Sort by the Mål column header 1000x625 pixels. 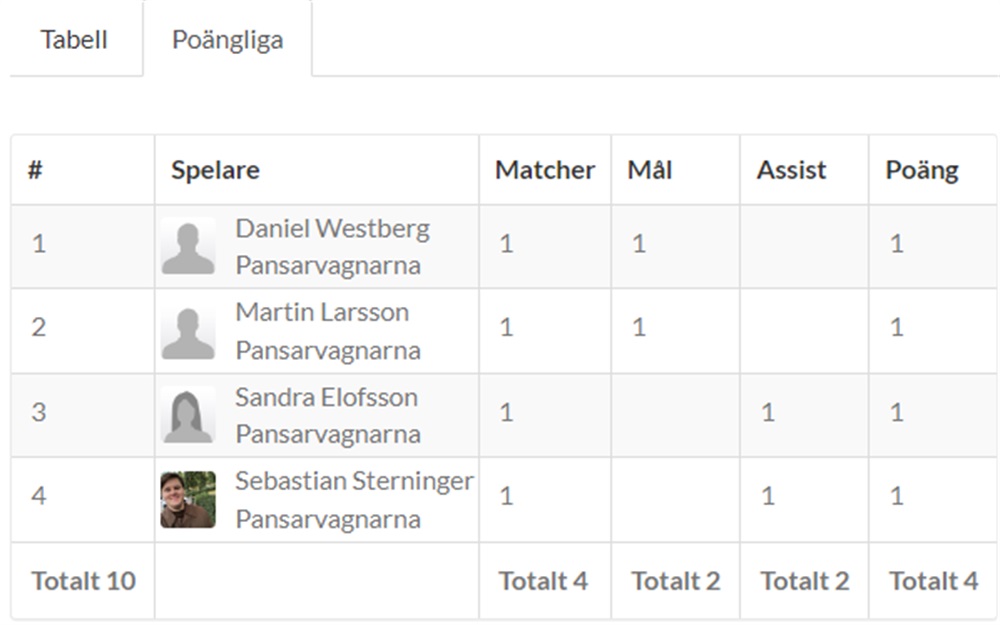pos(650,170)
